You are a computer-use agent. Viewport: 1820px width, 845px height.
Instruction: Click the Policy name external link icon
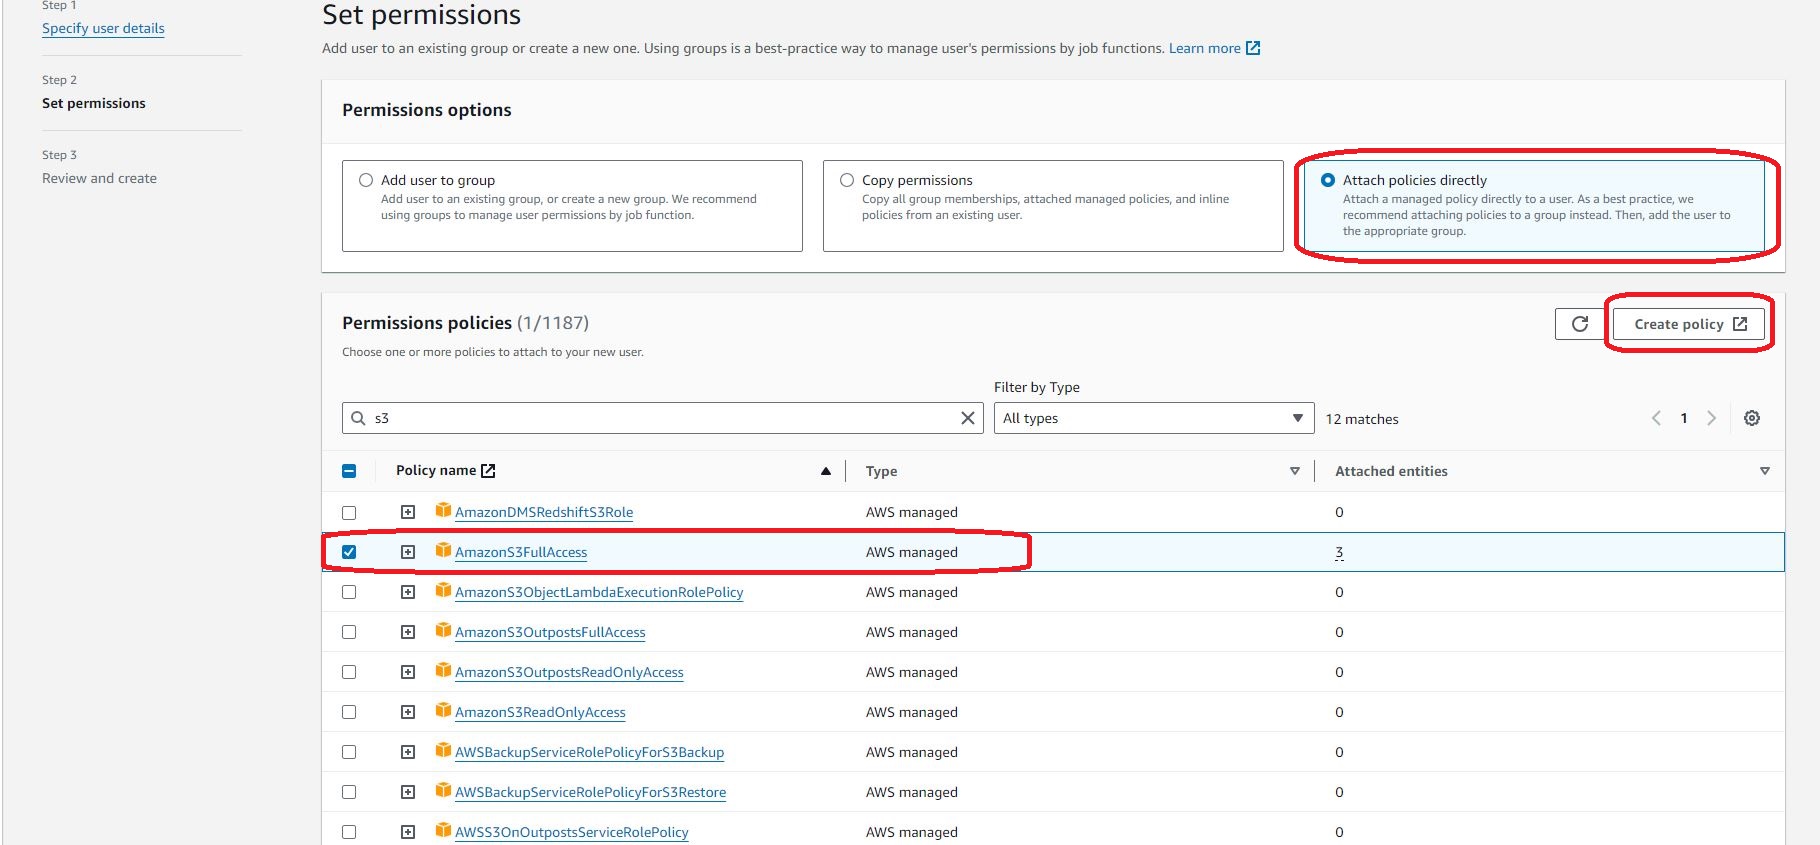(x=488, y=470)
